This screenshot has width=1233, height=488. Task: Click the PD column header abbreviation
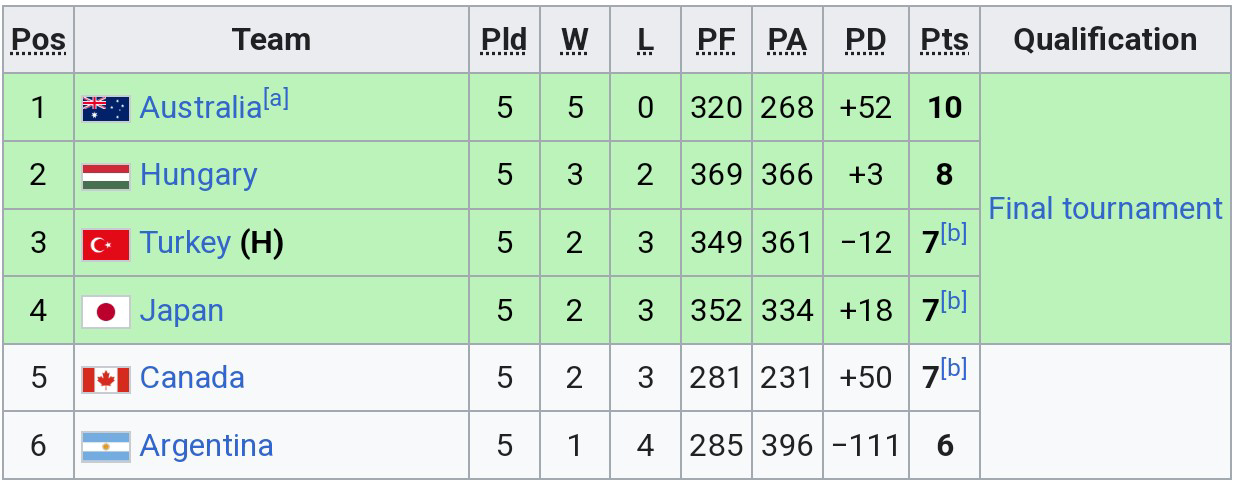point(865,40)
